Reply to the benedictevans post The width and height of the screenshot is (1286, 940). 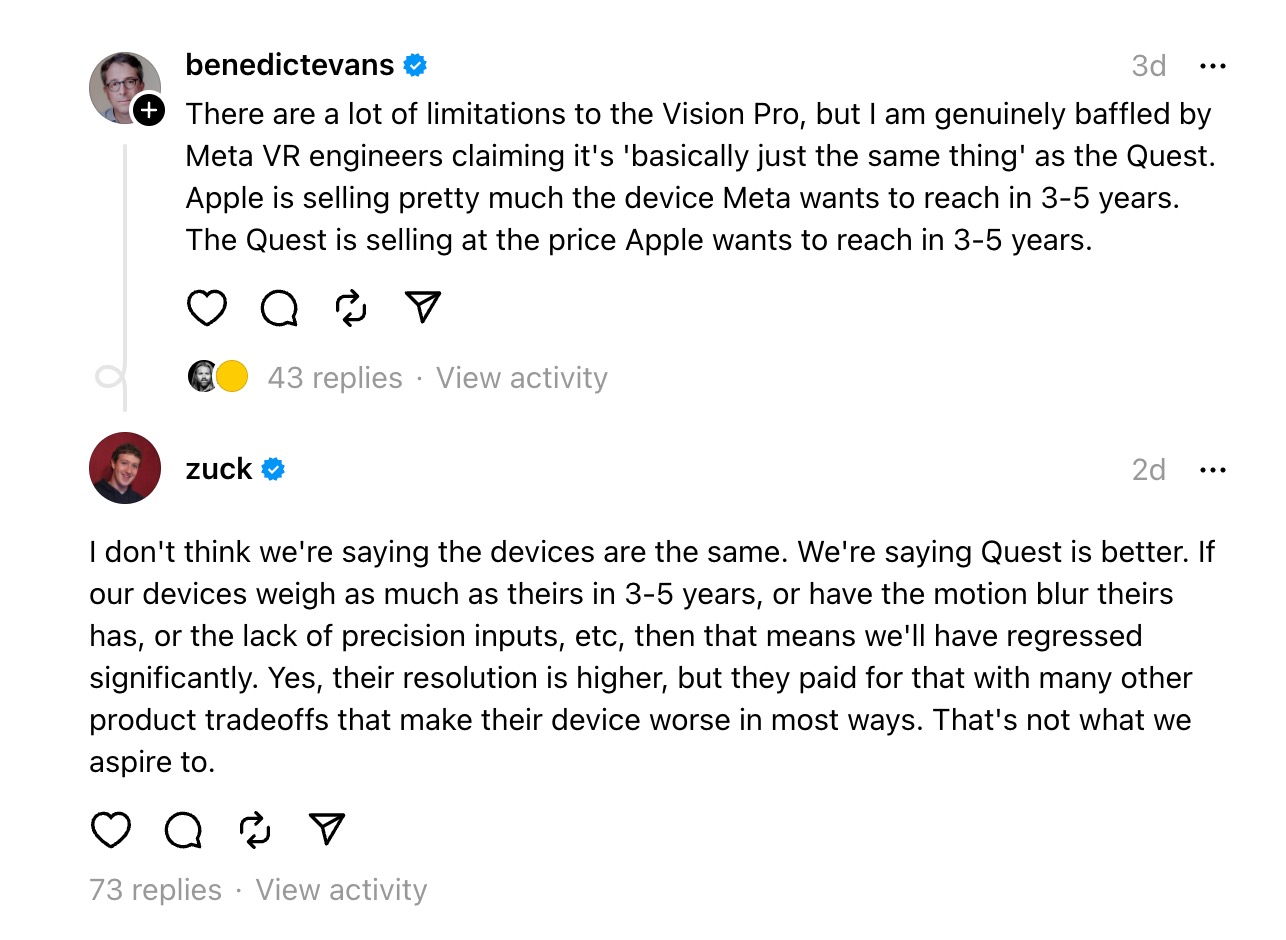pos(279,308)
